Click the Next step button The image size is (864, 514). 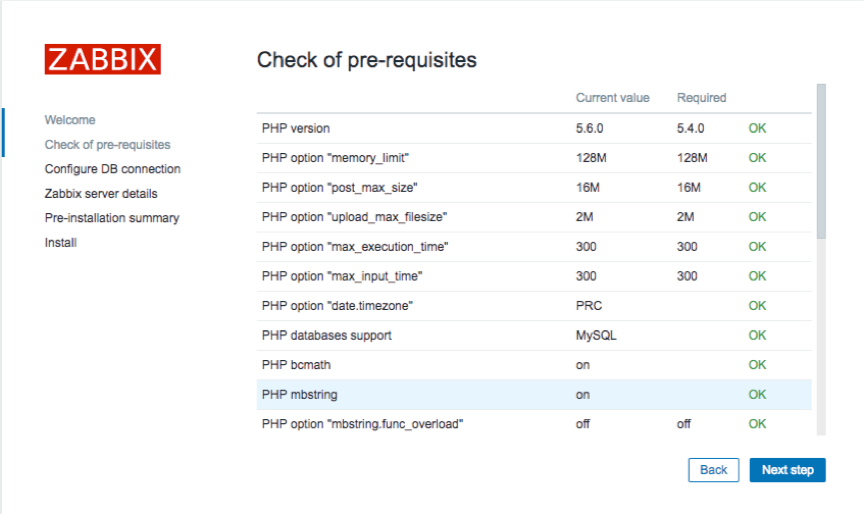coord(787,470)
